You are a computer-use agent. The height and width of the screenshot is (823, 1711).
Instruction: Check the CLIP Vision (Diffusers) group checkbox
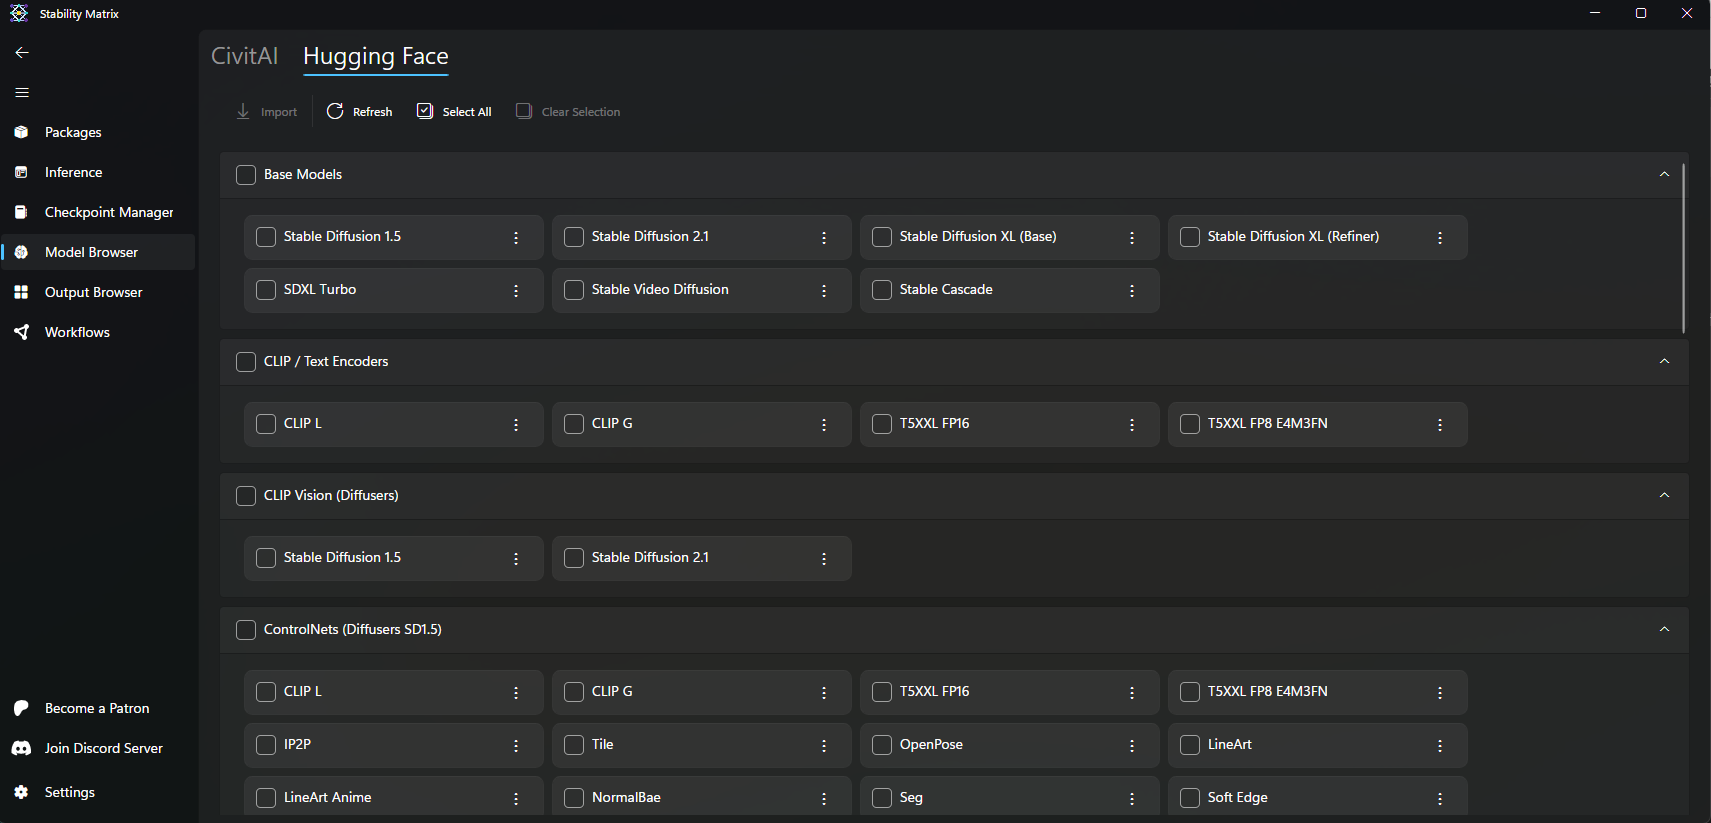[x=246, y=496]
